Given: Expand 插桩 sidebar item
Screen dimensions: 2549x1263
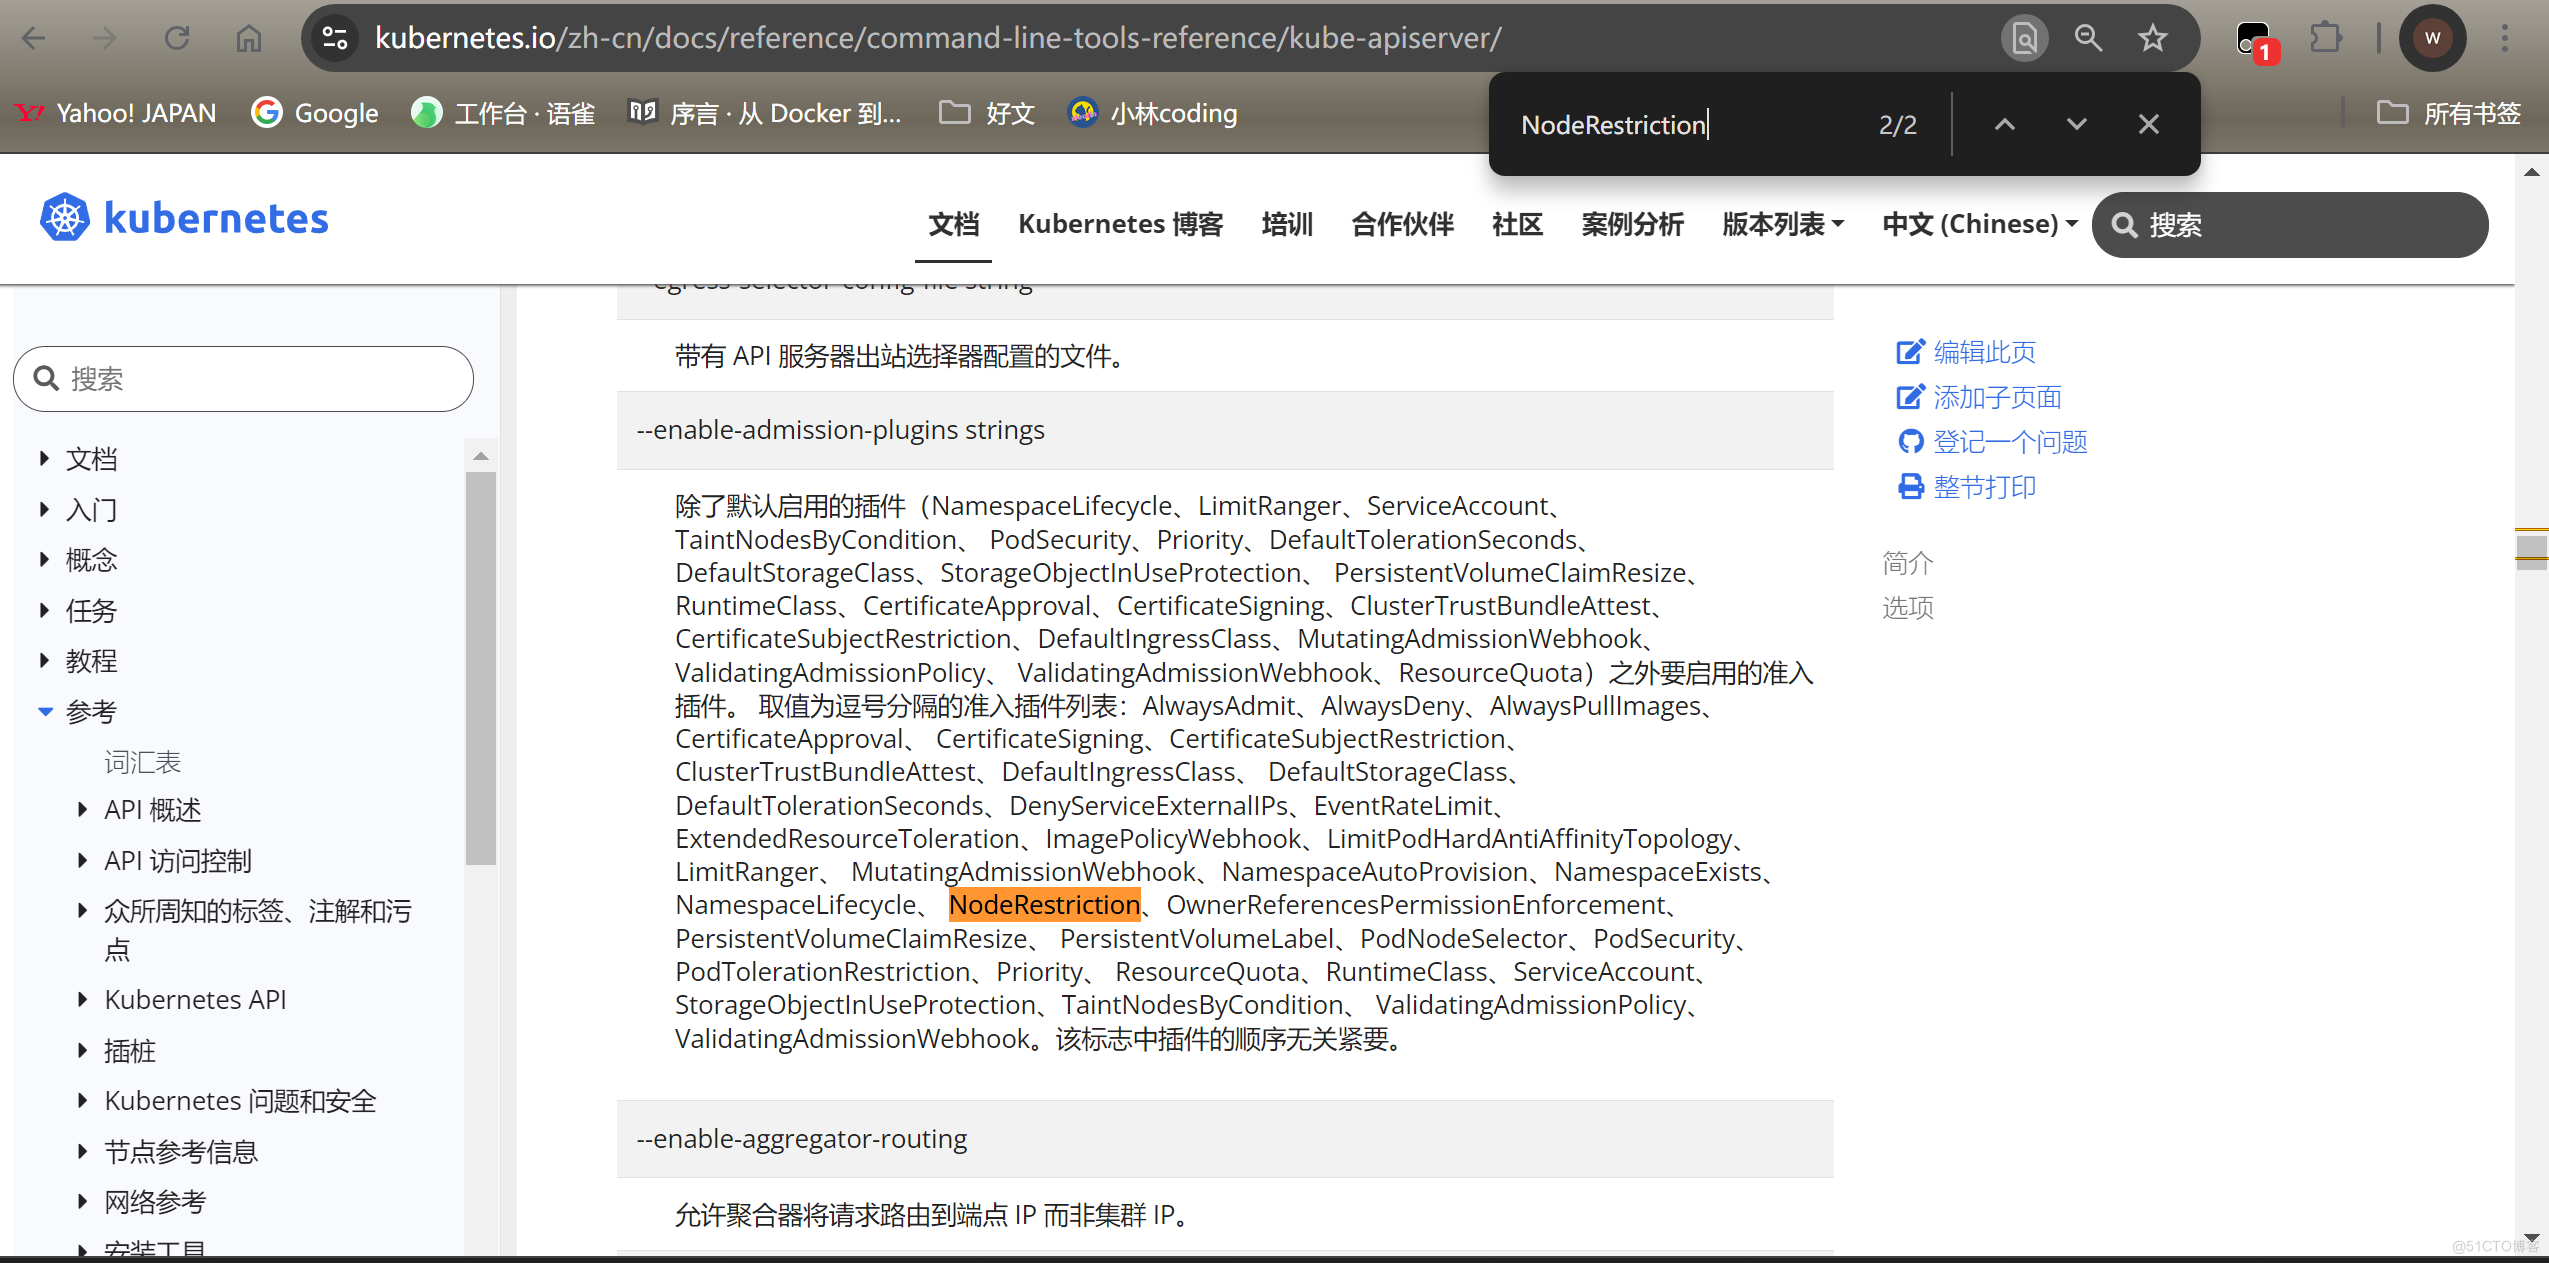Looking at the screenshot, I should (83, 1050).
